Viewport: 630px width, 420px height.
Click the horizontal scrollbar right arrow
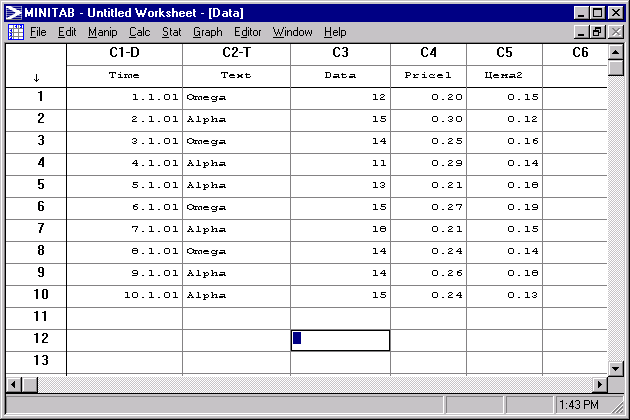click(x=601, y=384)
